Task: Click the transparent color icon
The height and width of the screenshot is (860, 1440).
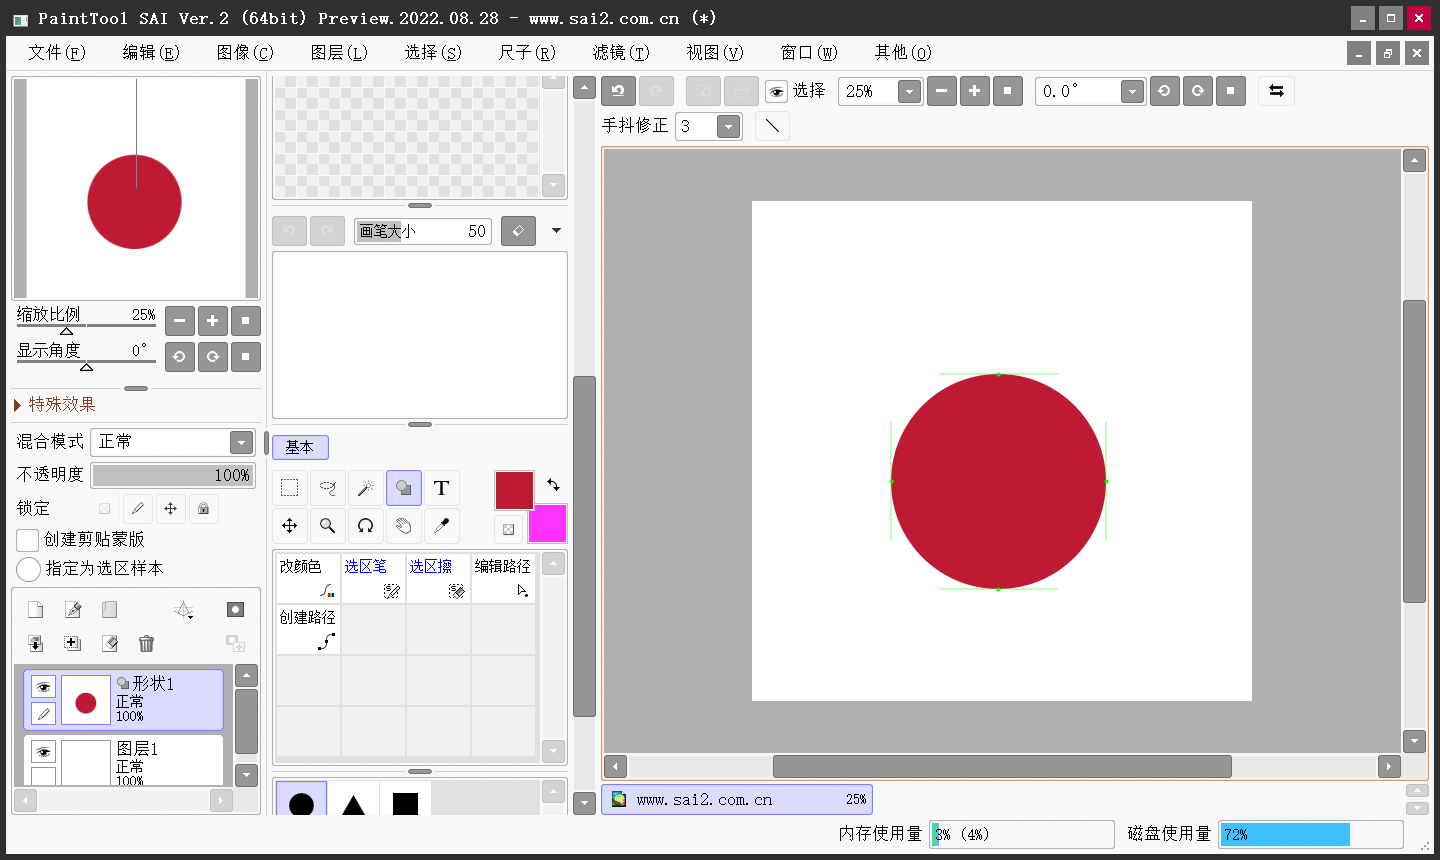Action: [x=509, y=529]
